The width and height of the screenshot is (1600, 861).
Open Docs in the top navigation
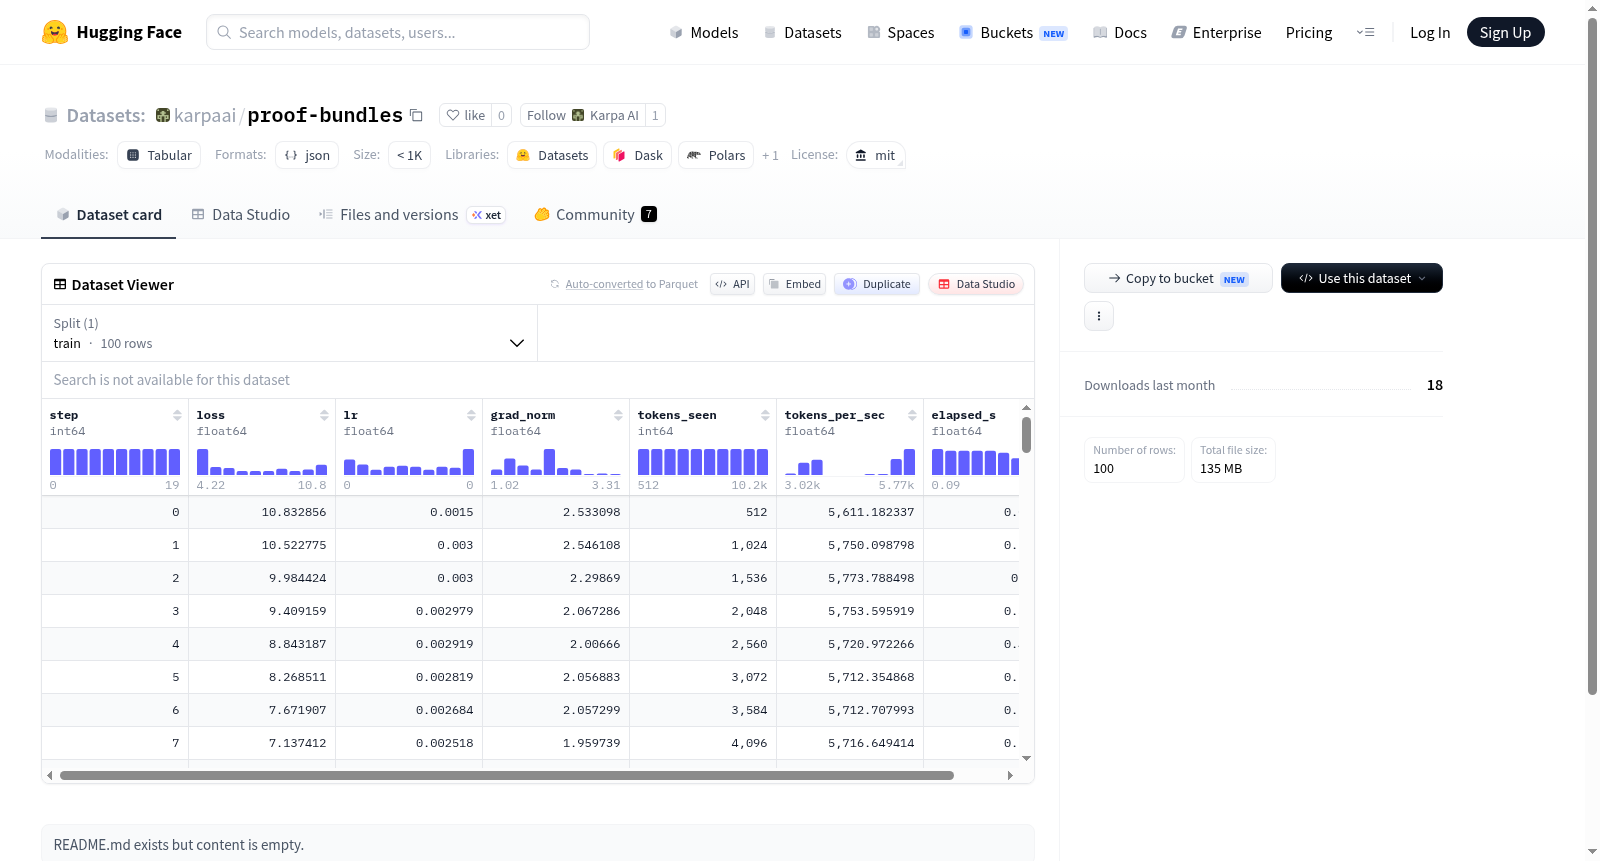pos(1120,32)
